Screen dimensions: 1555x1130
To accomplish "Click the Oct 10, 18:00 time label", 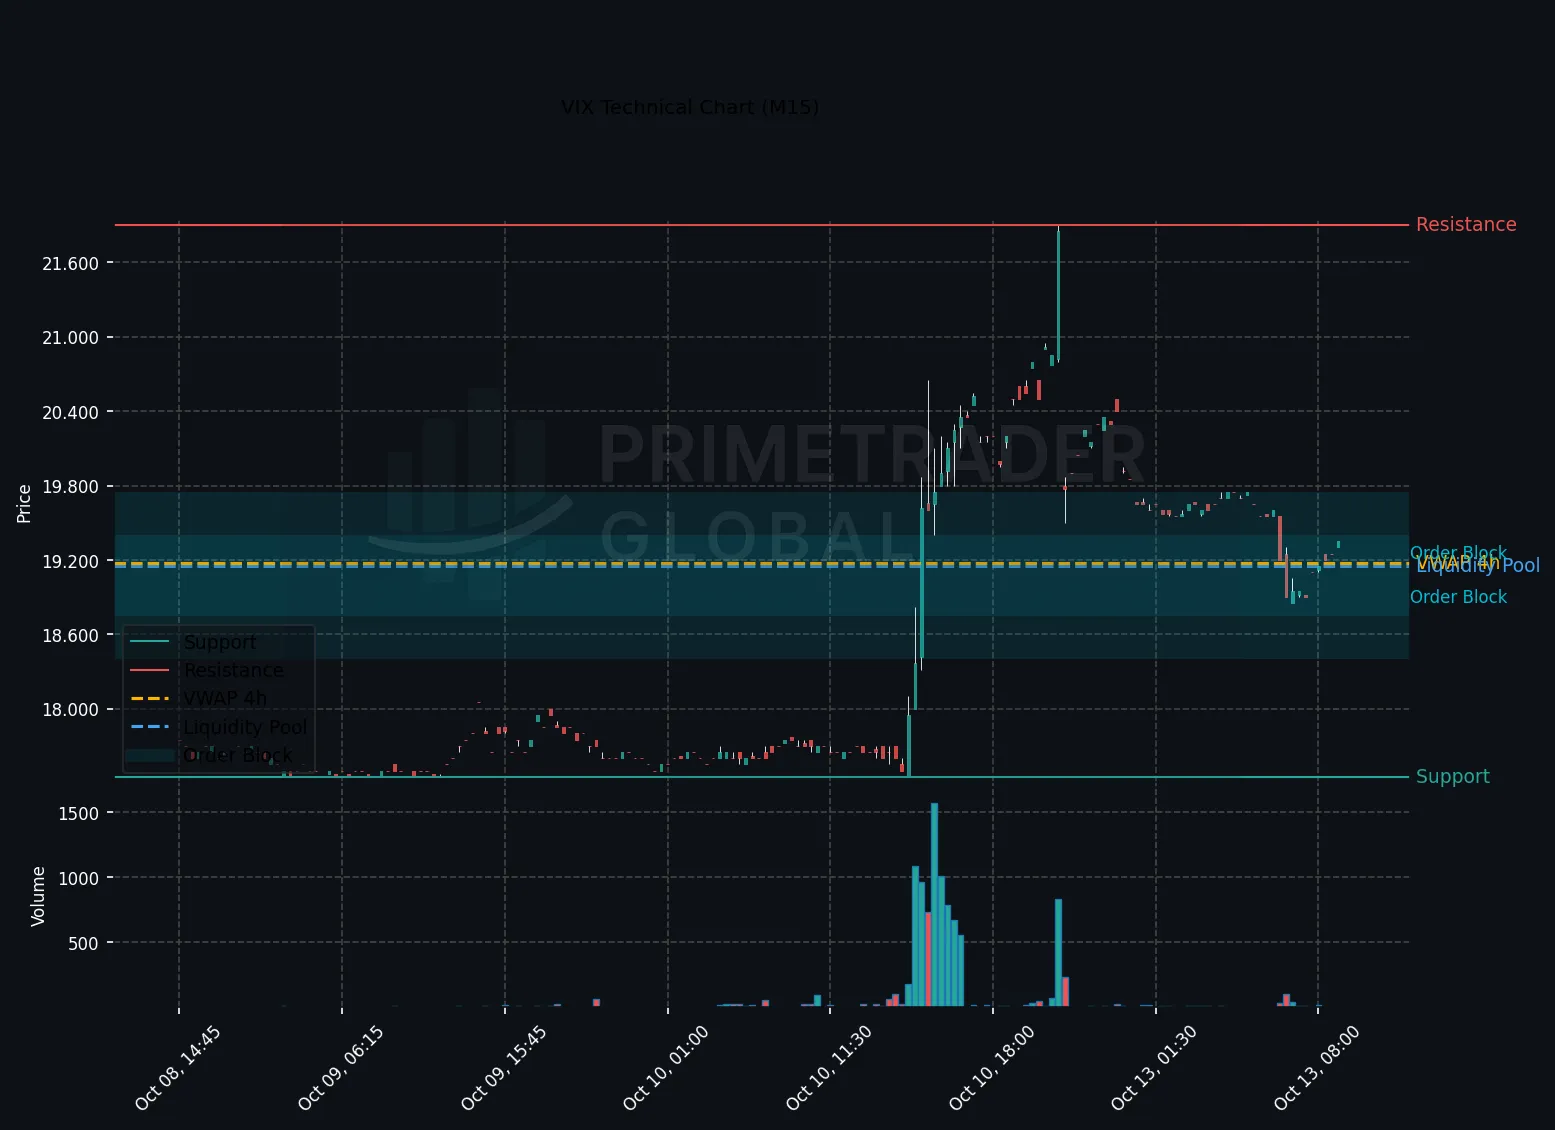I will pos(990,1067).
